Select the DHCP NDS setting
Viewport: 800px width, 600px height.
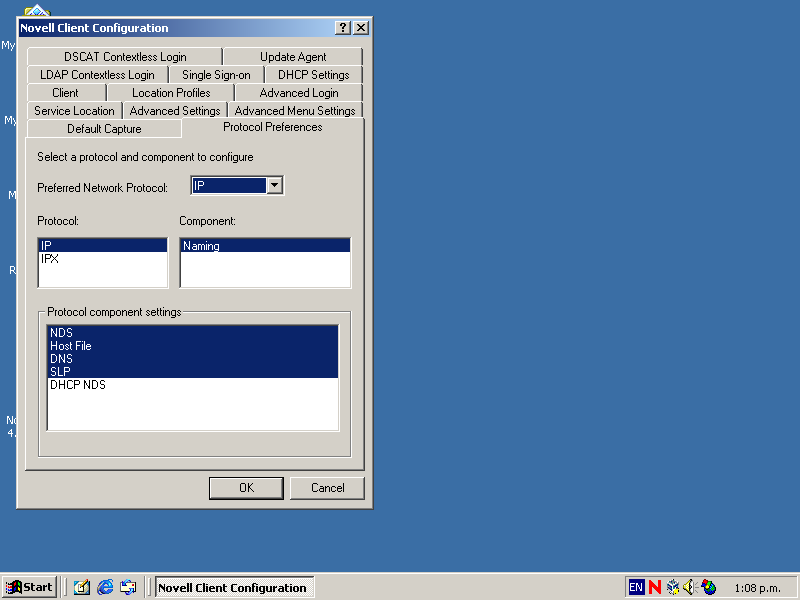[192, 385]
